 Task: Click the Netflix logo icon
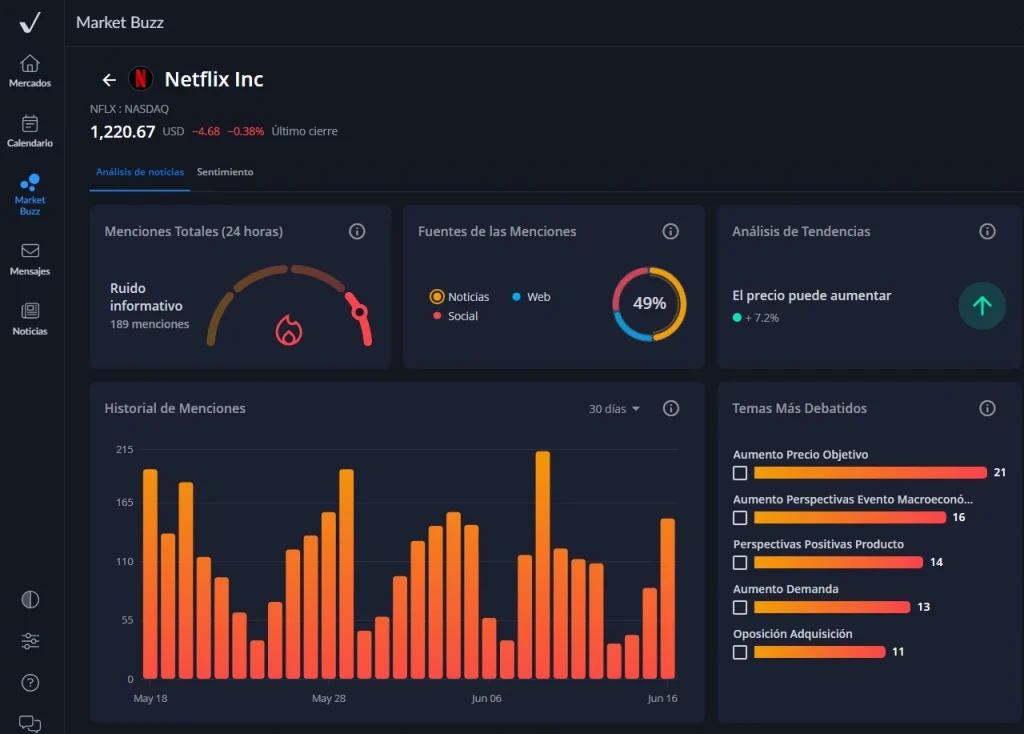tap(140, 79)
